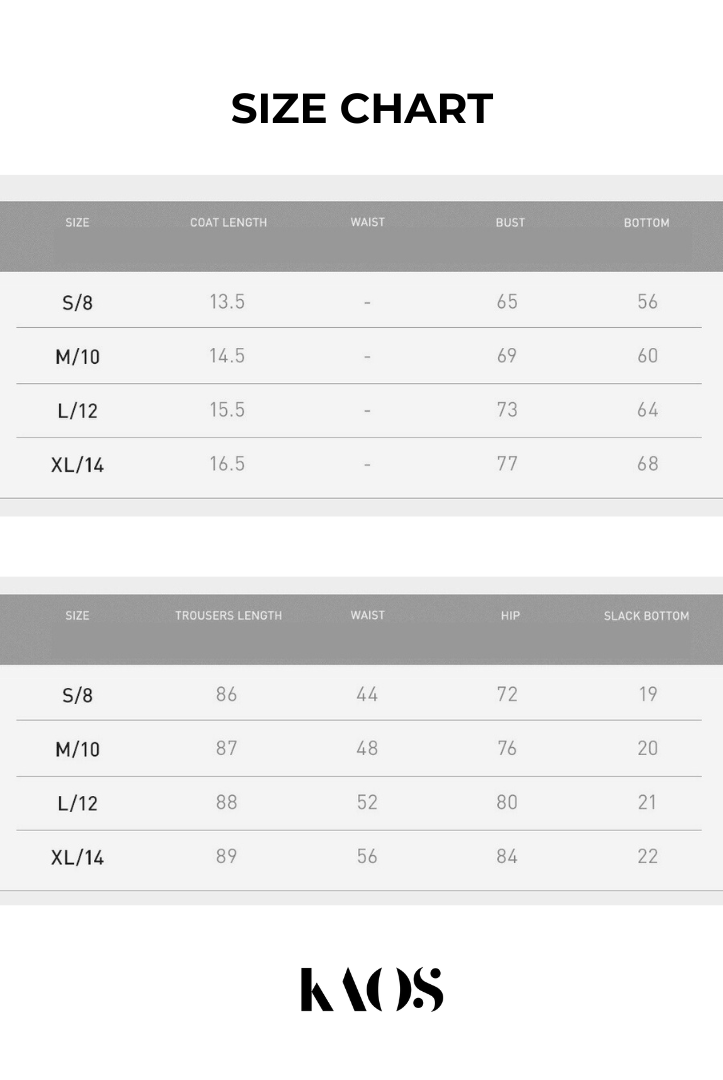The image size is (723, 1080).
Task: Select the BUST column header
Action: pyautogui.click(x=510, y=222)
